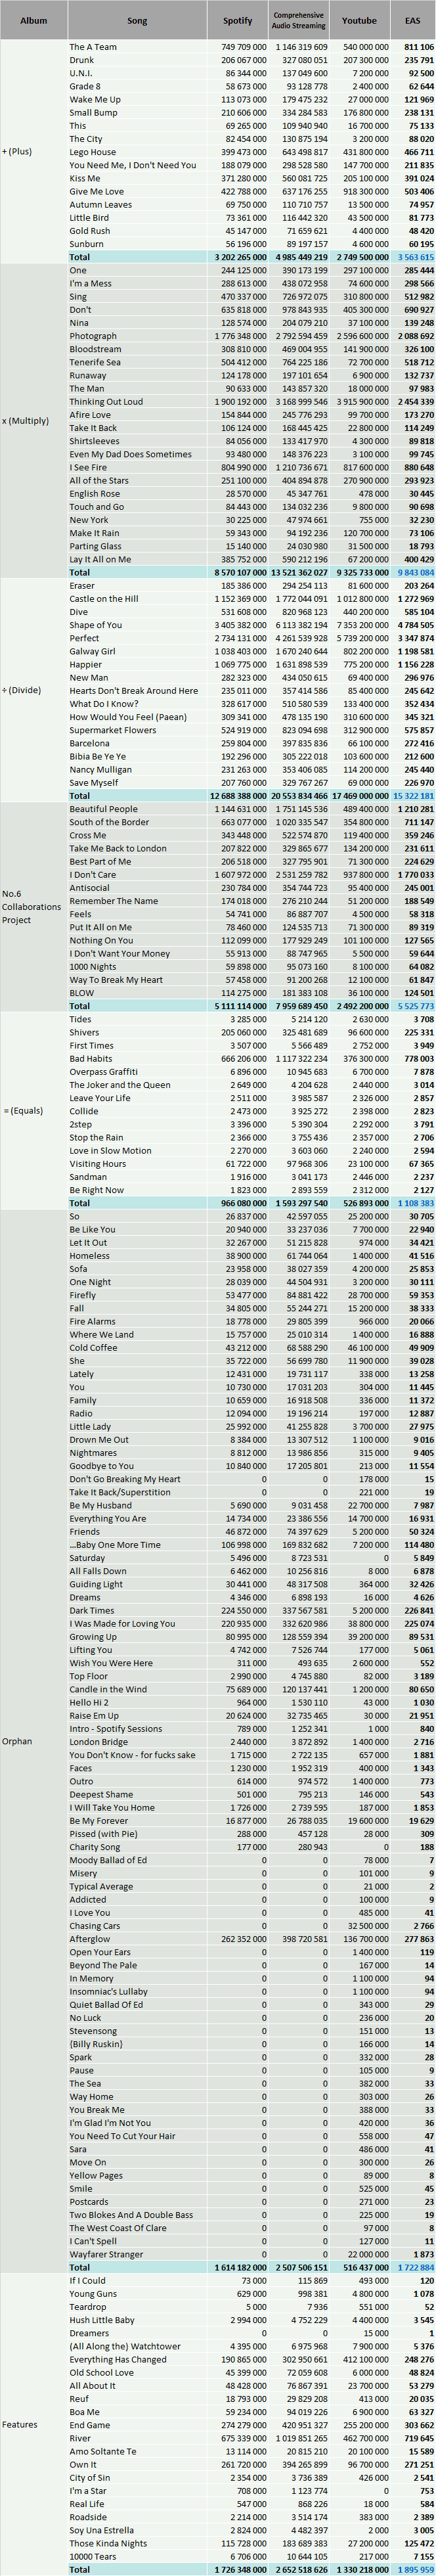
Task: Click Spotify value 3 405 382 000
Action: point(240,625)
